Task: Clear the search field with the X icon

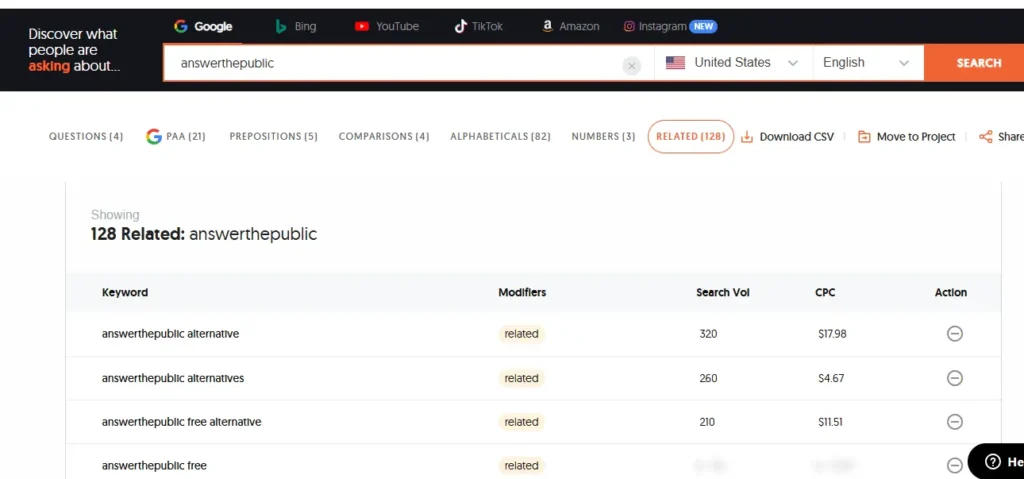Action: click(x=632, y=65)
